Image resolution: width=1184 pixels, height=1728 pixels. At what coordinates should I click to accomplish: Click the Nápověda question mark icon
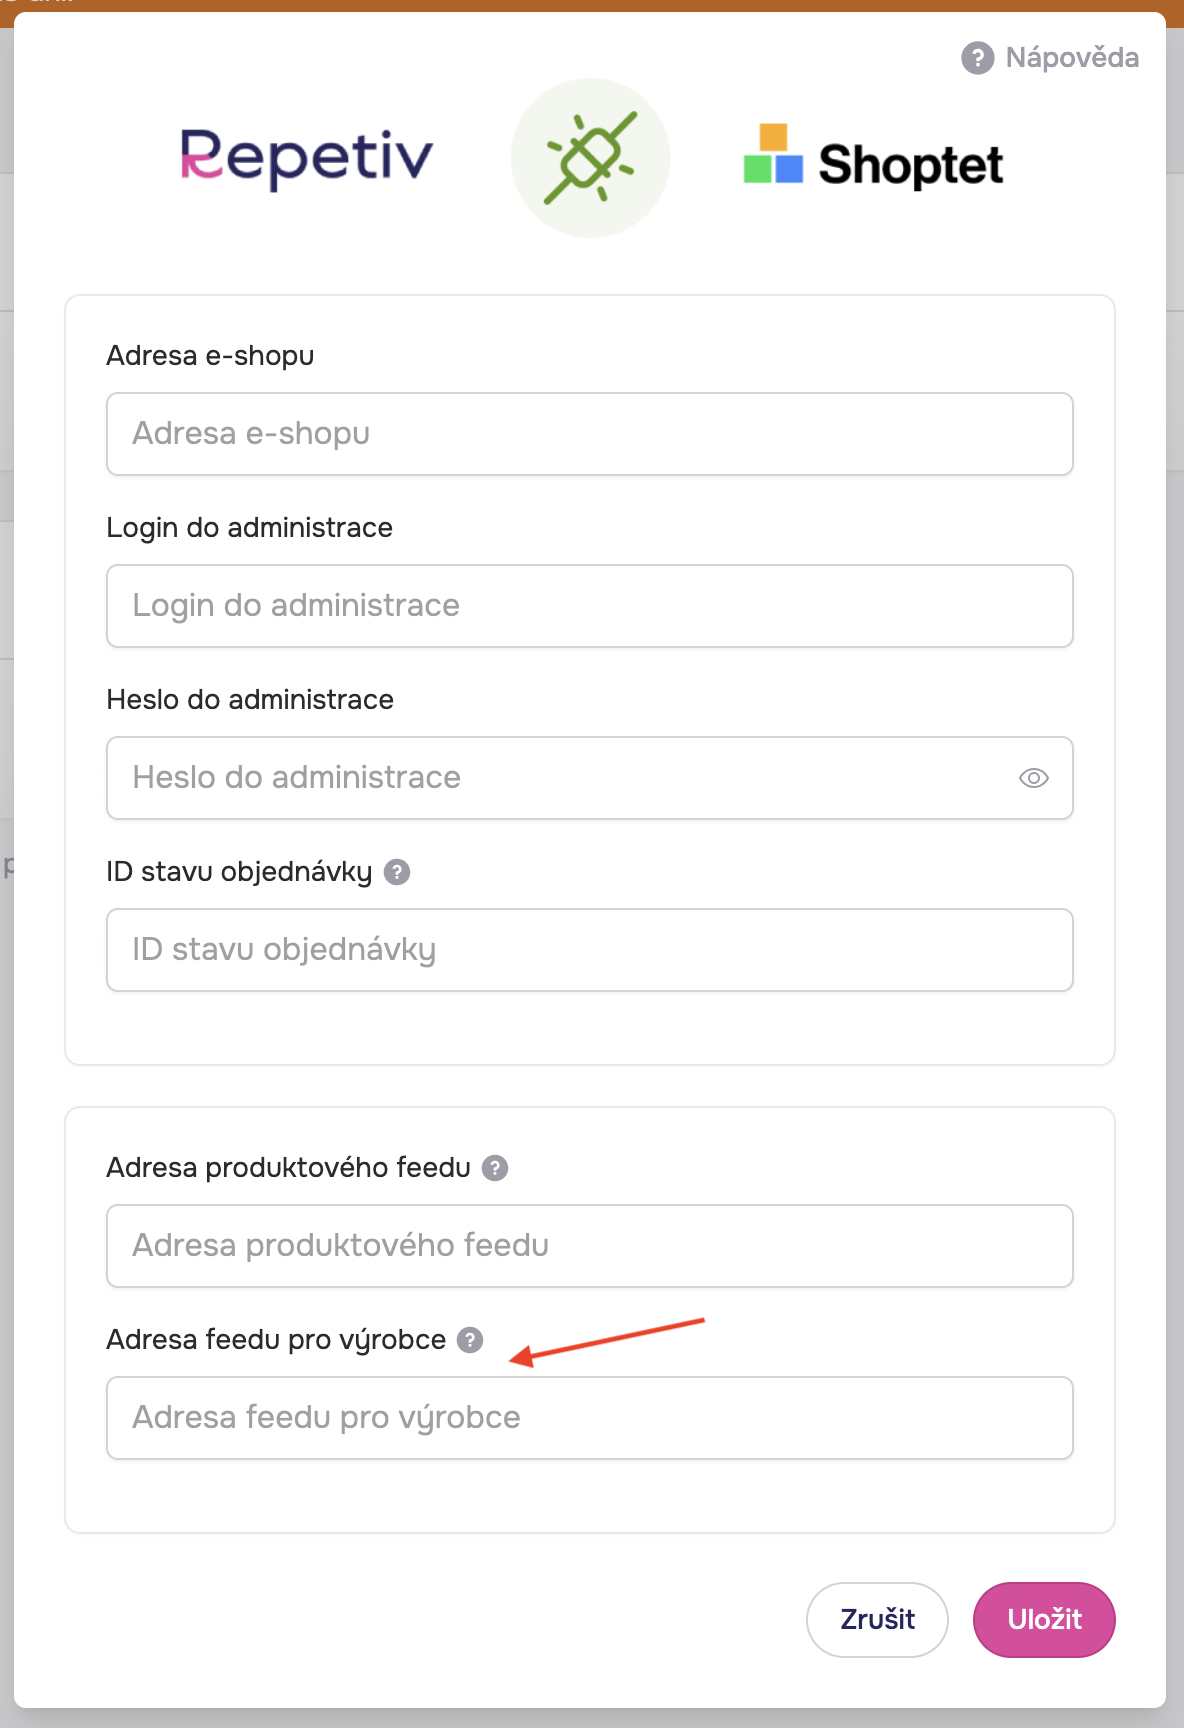977,58
